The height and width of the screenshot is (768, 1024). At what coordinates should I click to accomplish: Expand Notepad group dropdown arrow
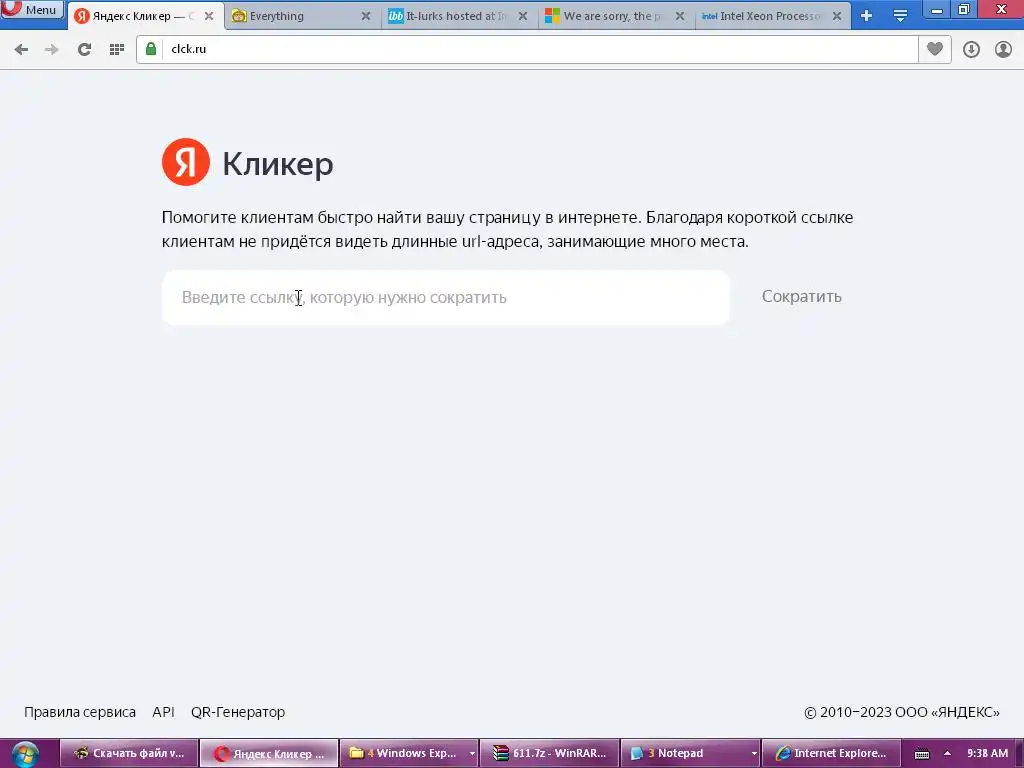click(754, 754)
